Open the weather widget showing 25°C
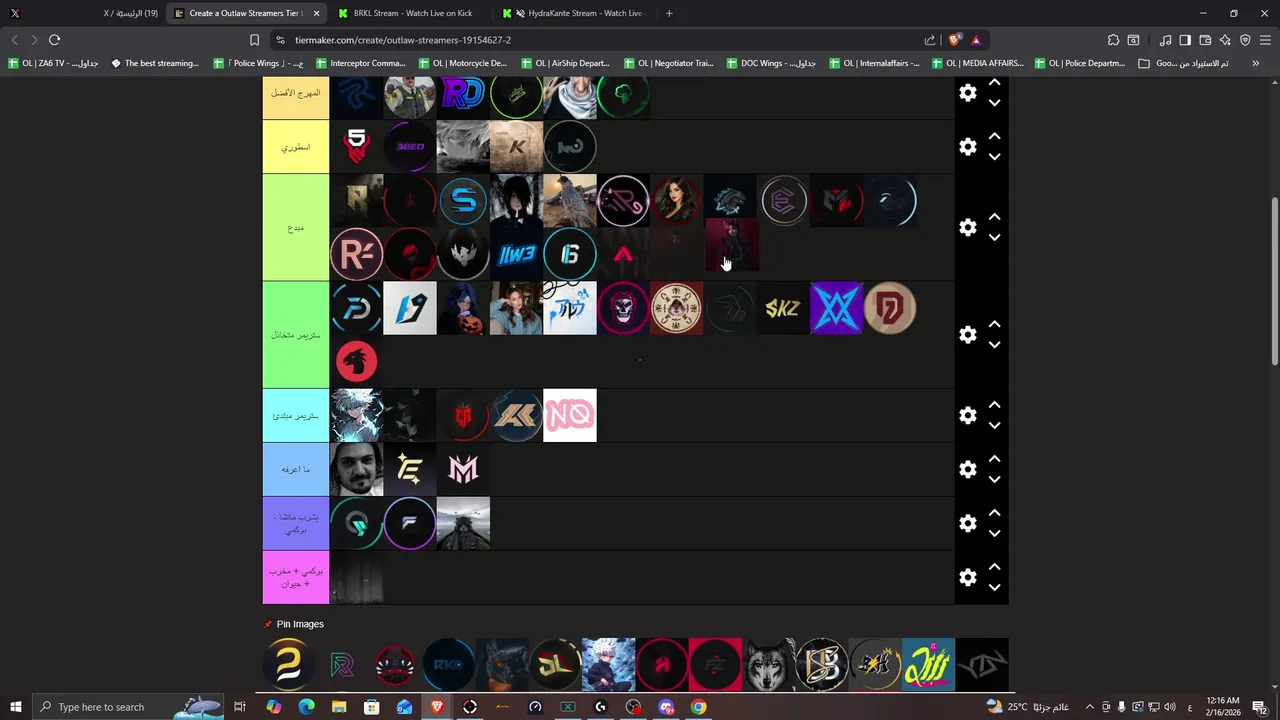Viewport: 1280px width, 720px height. click(x=1028, y=707)
